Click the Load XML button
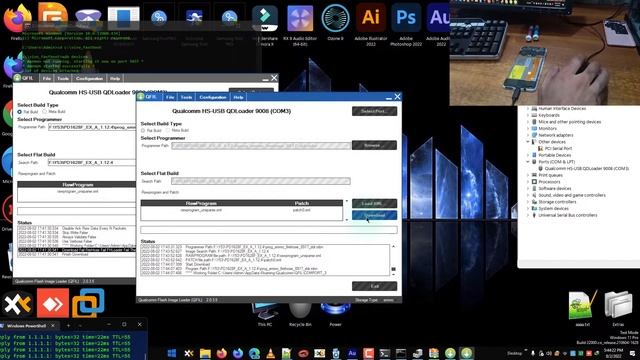Image resolution: width=640 pixels, height=360 pixels. coord(374,203)
